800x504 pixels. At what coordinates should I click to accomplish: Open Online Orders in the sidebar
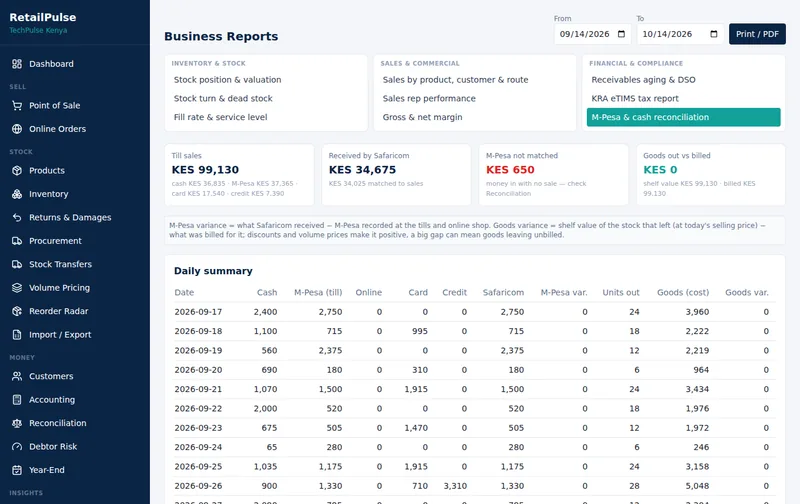point(75,129)
